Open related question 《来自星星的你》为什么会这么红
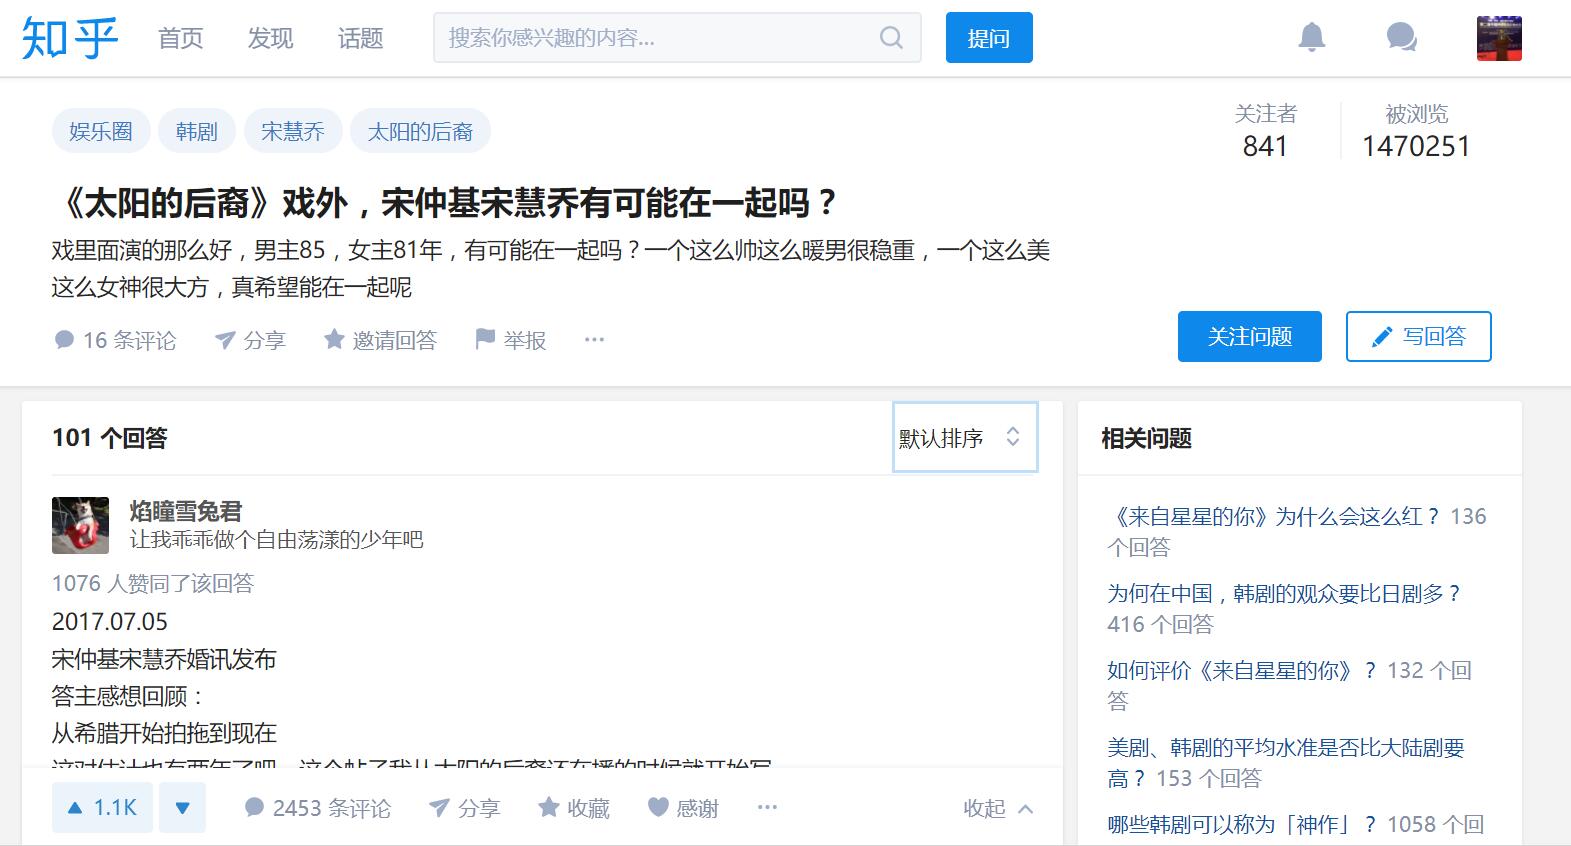 (x=1275, y=516)
